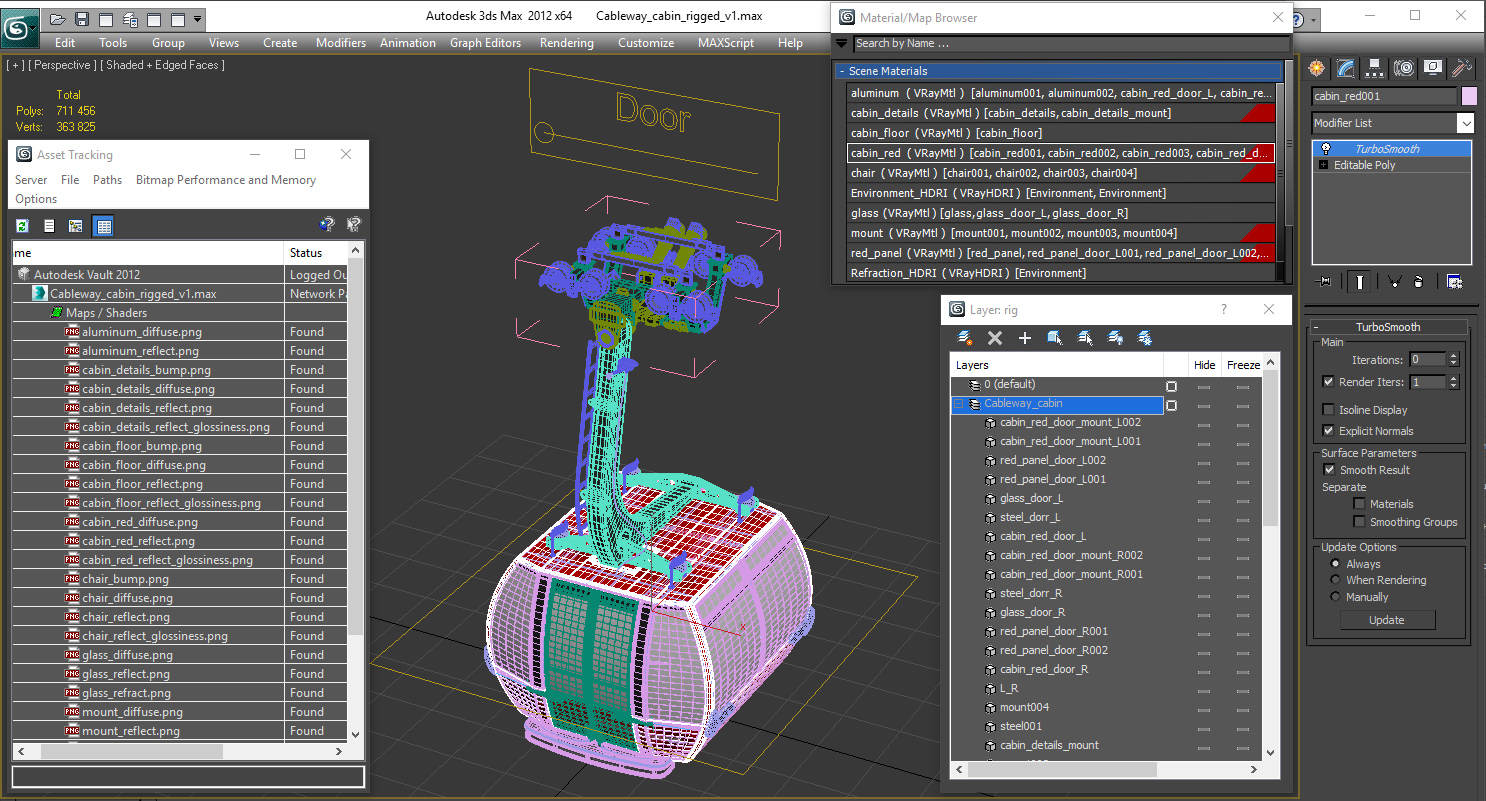
Task: Toggle TurboSmooth modifier lightbulb on/off
Action: pyautogui.click(x=1326, y=149)
